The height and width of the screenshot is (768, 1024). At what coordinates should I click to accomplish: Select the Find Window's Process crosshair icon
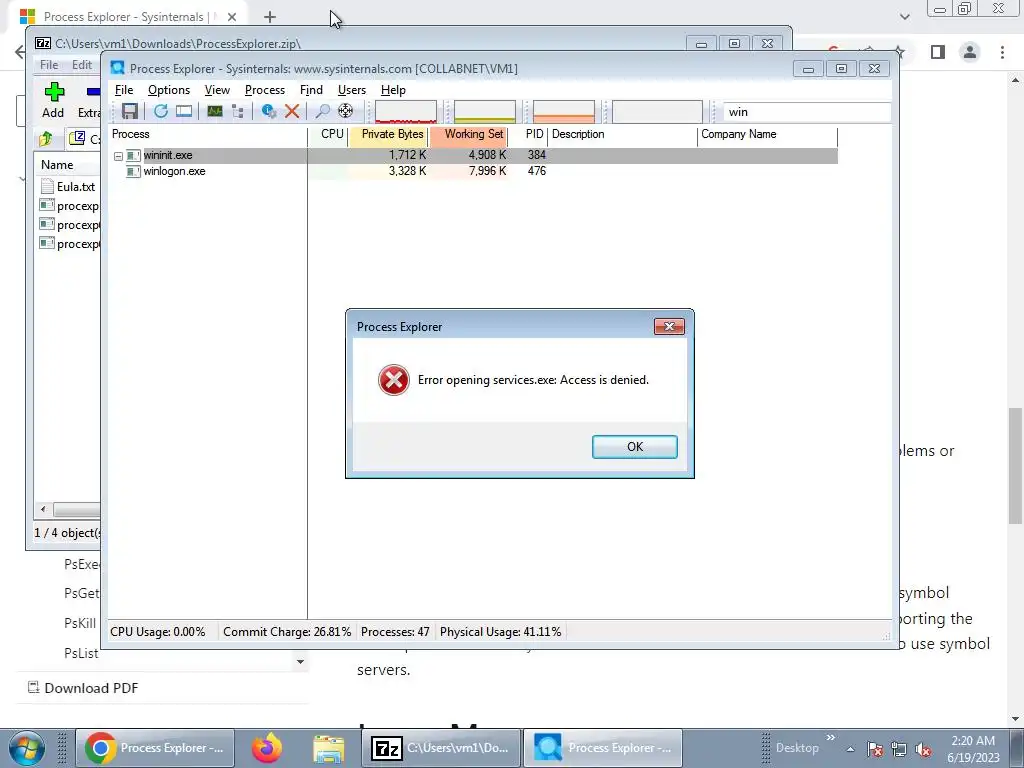345,111
